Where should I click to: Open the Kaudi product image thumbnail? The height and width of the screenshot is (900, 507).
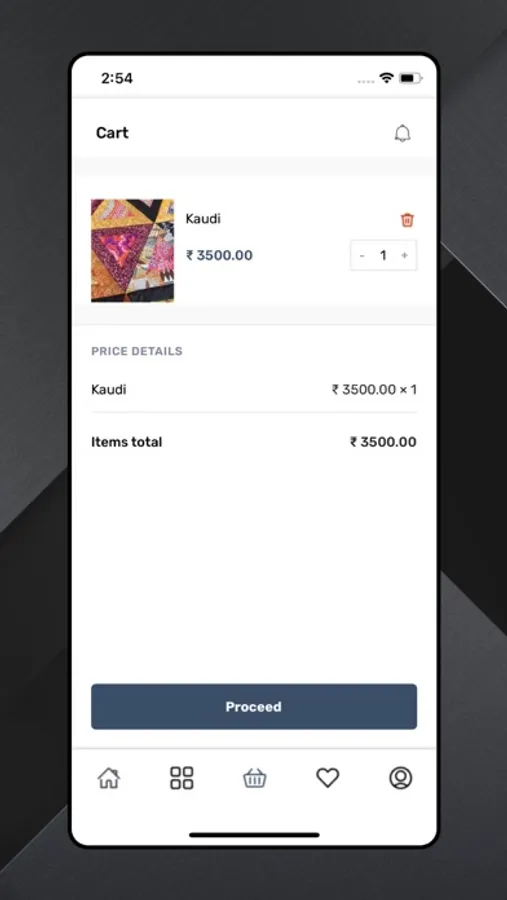click(132, 250)
